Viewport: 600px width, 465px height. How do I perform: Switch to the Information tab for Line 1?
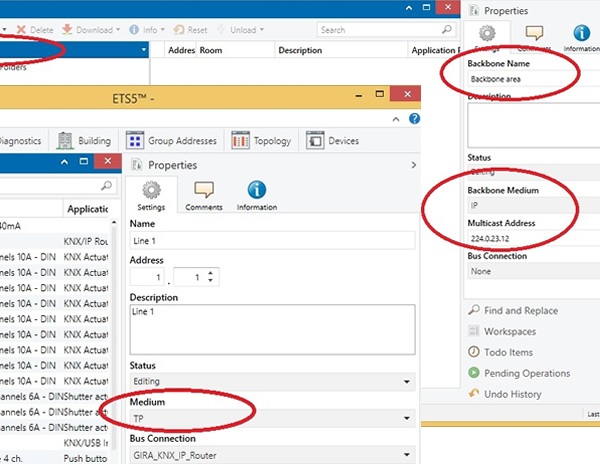tap(257, 195)
